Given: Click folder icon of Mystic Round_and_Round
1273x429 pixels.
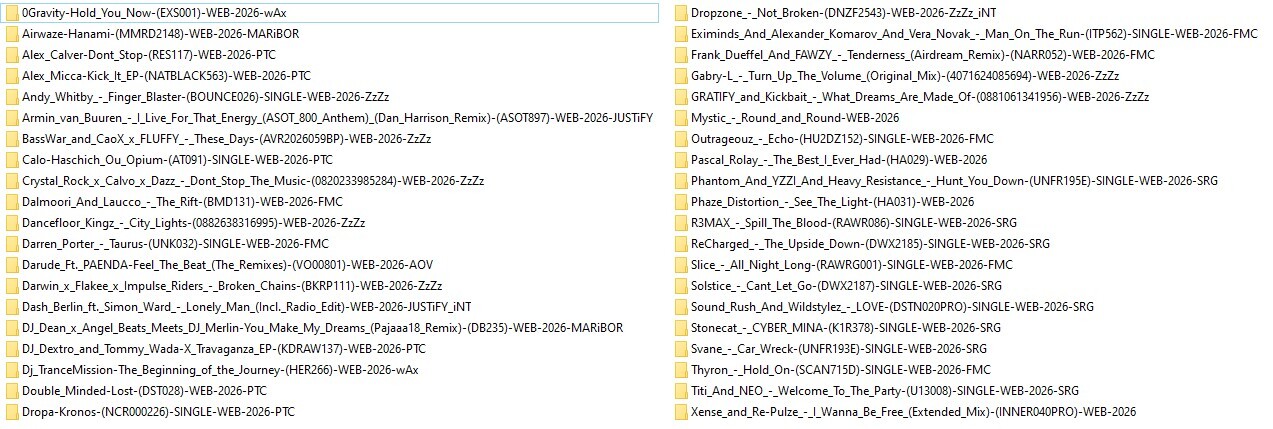Looking at the screenshot, I should coord(680,118).
